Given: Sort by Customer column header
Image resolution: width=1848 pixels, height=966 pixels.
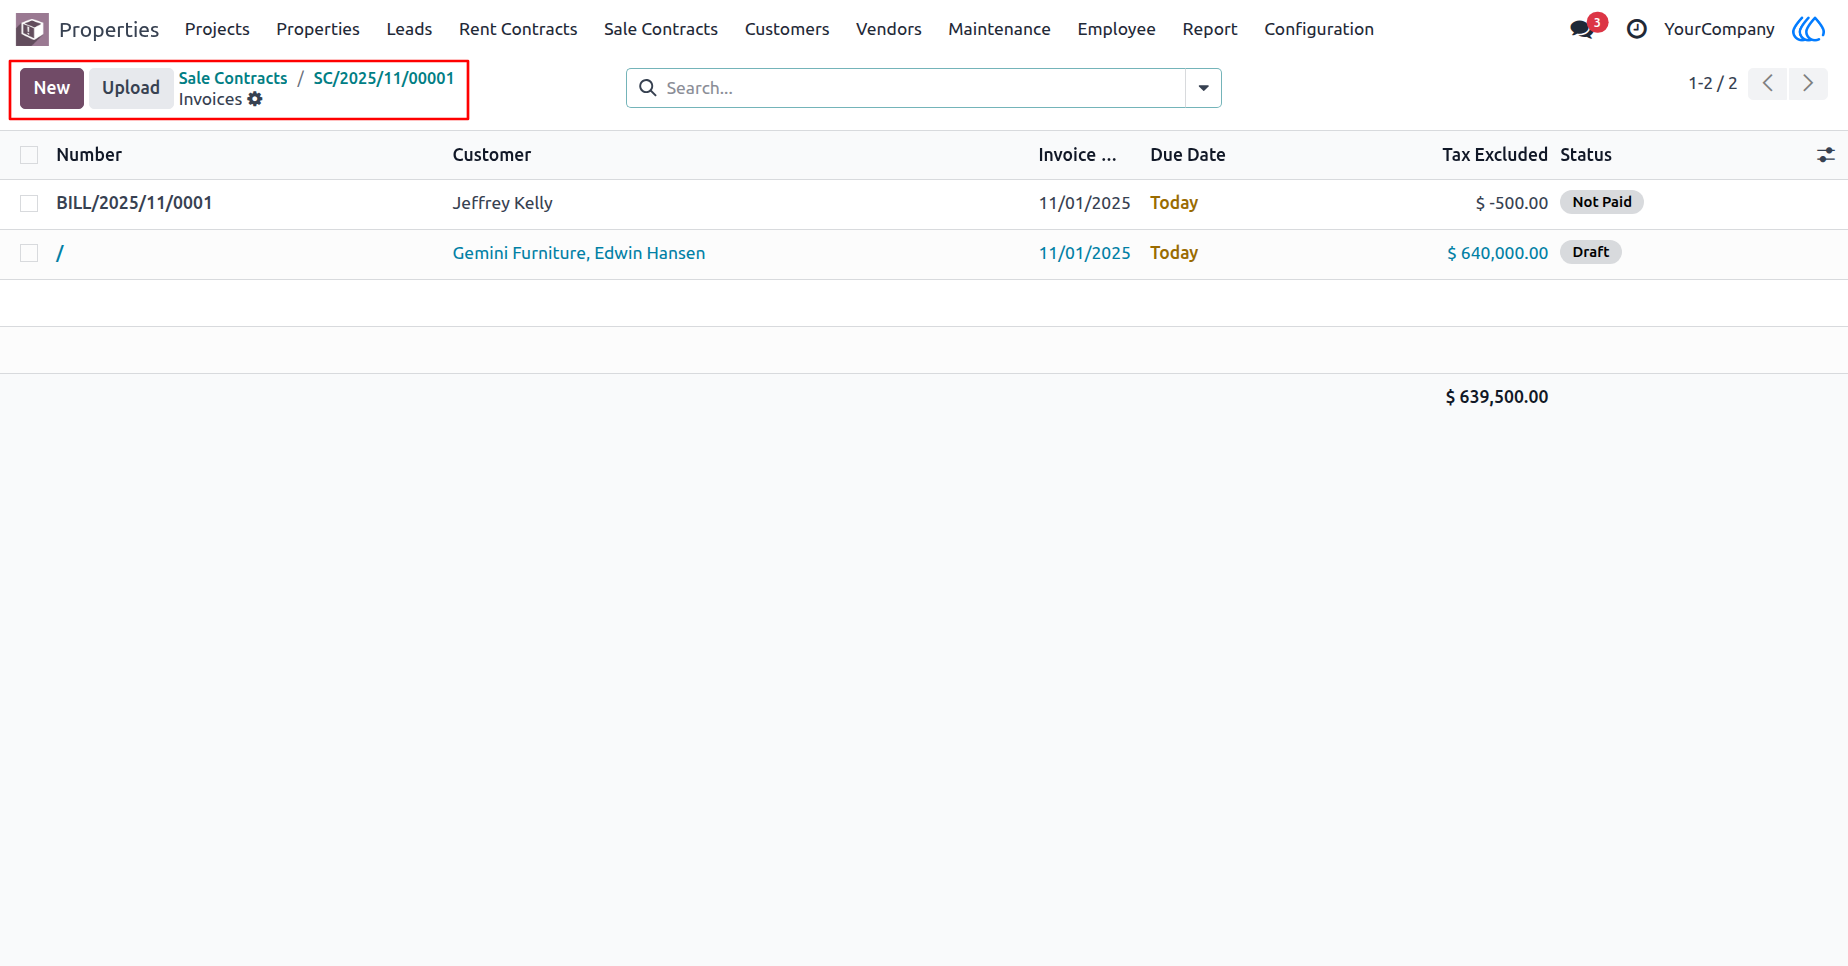Looking at the screenshot, I should [x=492, y=155].
